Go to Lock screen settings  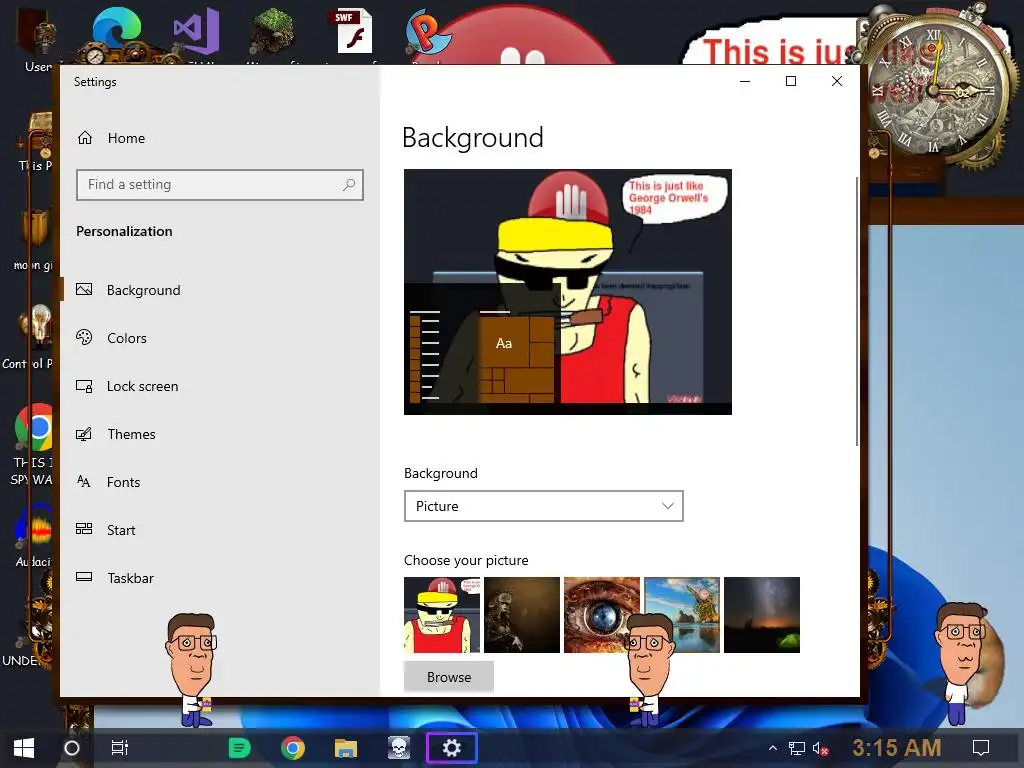point(142,387)
